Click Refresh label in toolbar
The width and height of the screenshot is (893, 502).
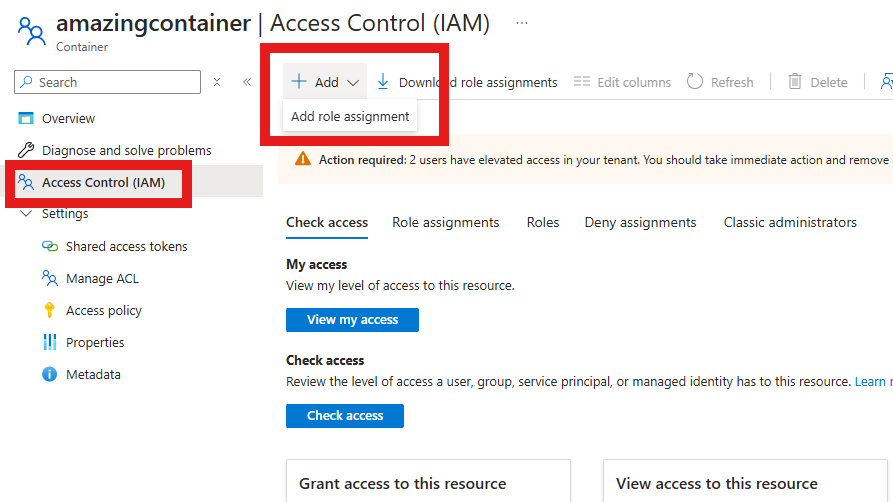[732, 82]
